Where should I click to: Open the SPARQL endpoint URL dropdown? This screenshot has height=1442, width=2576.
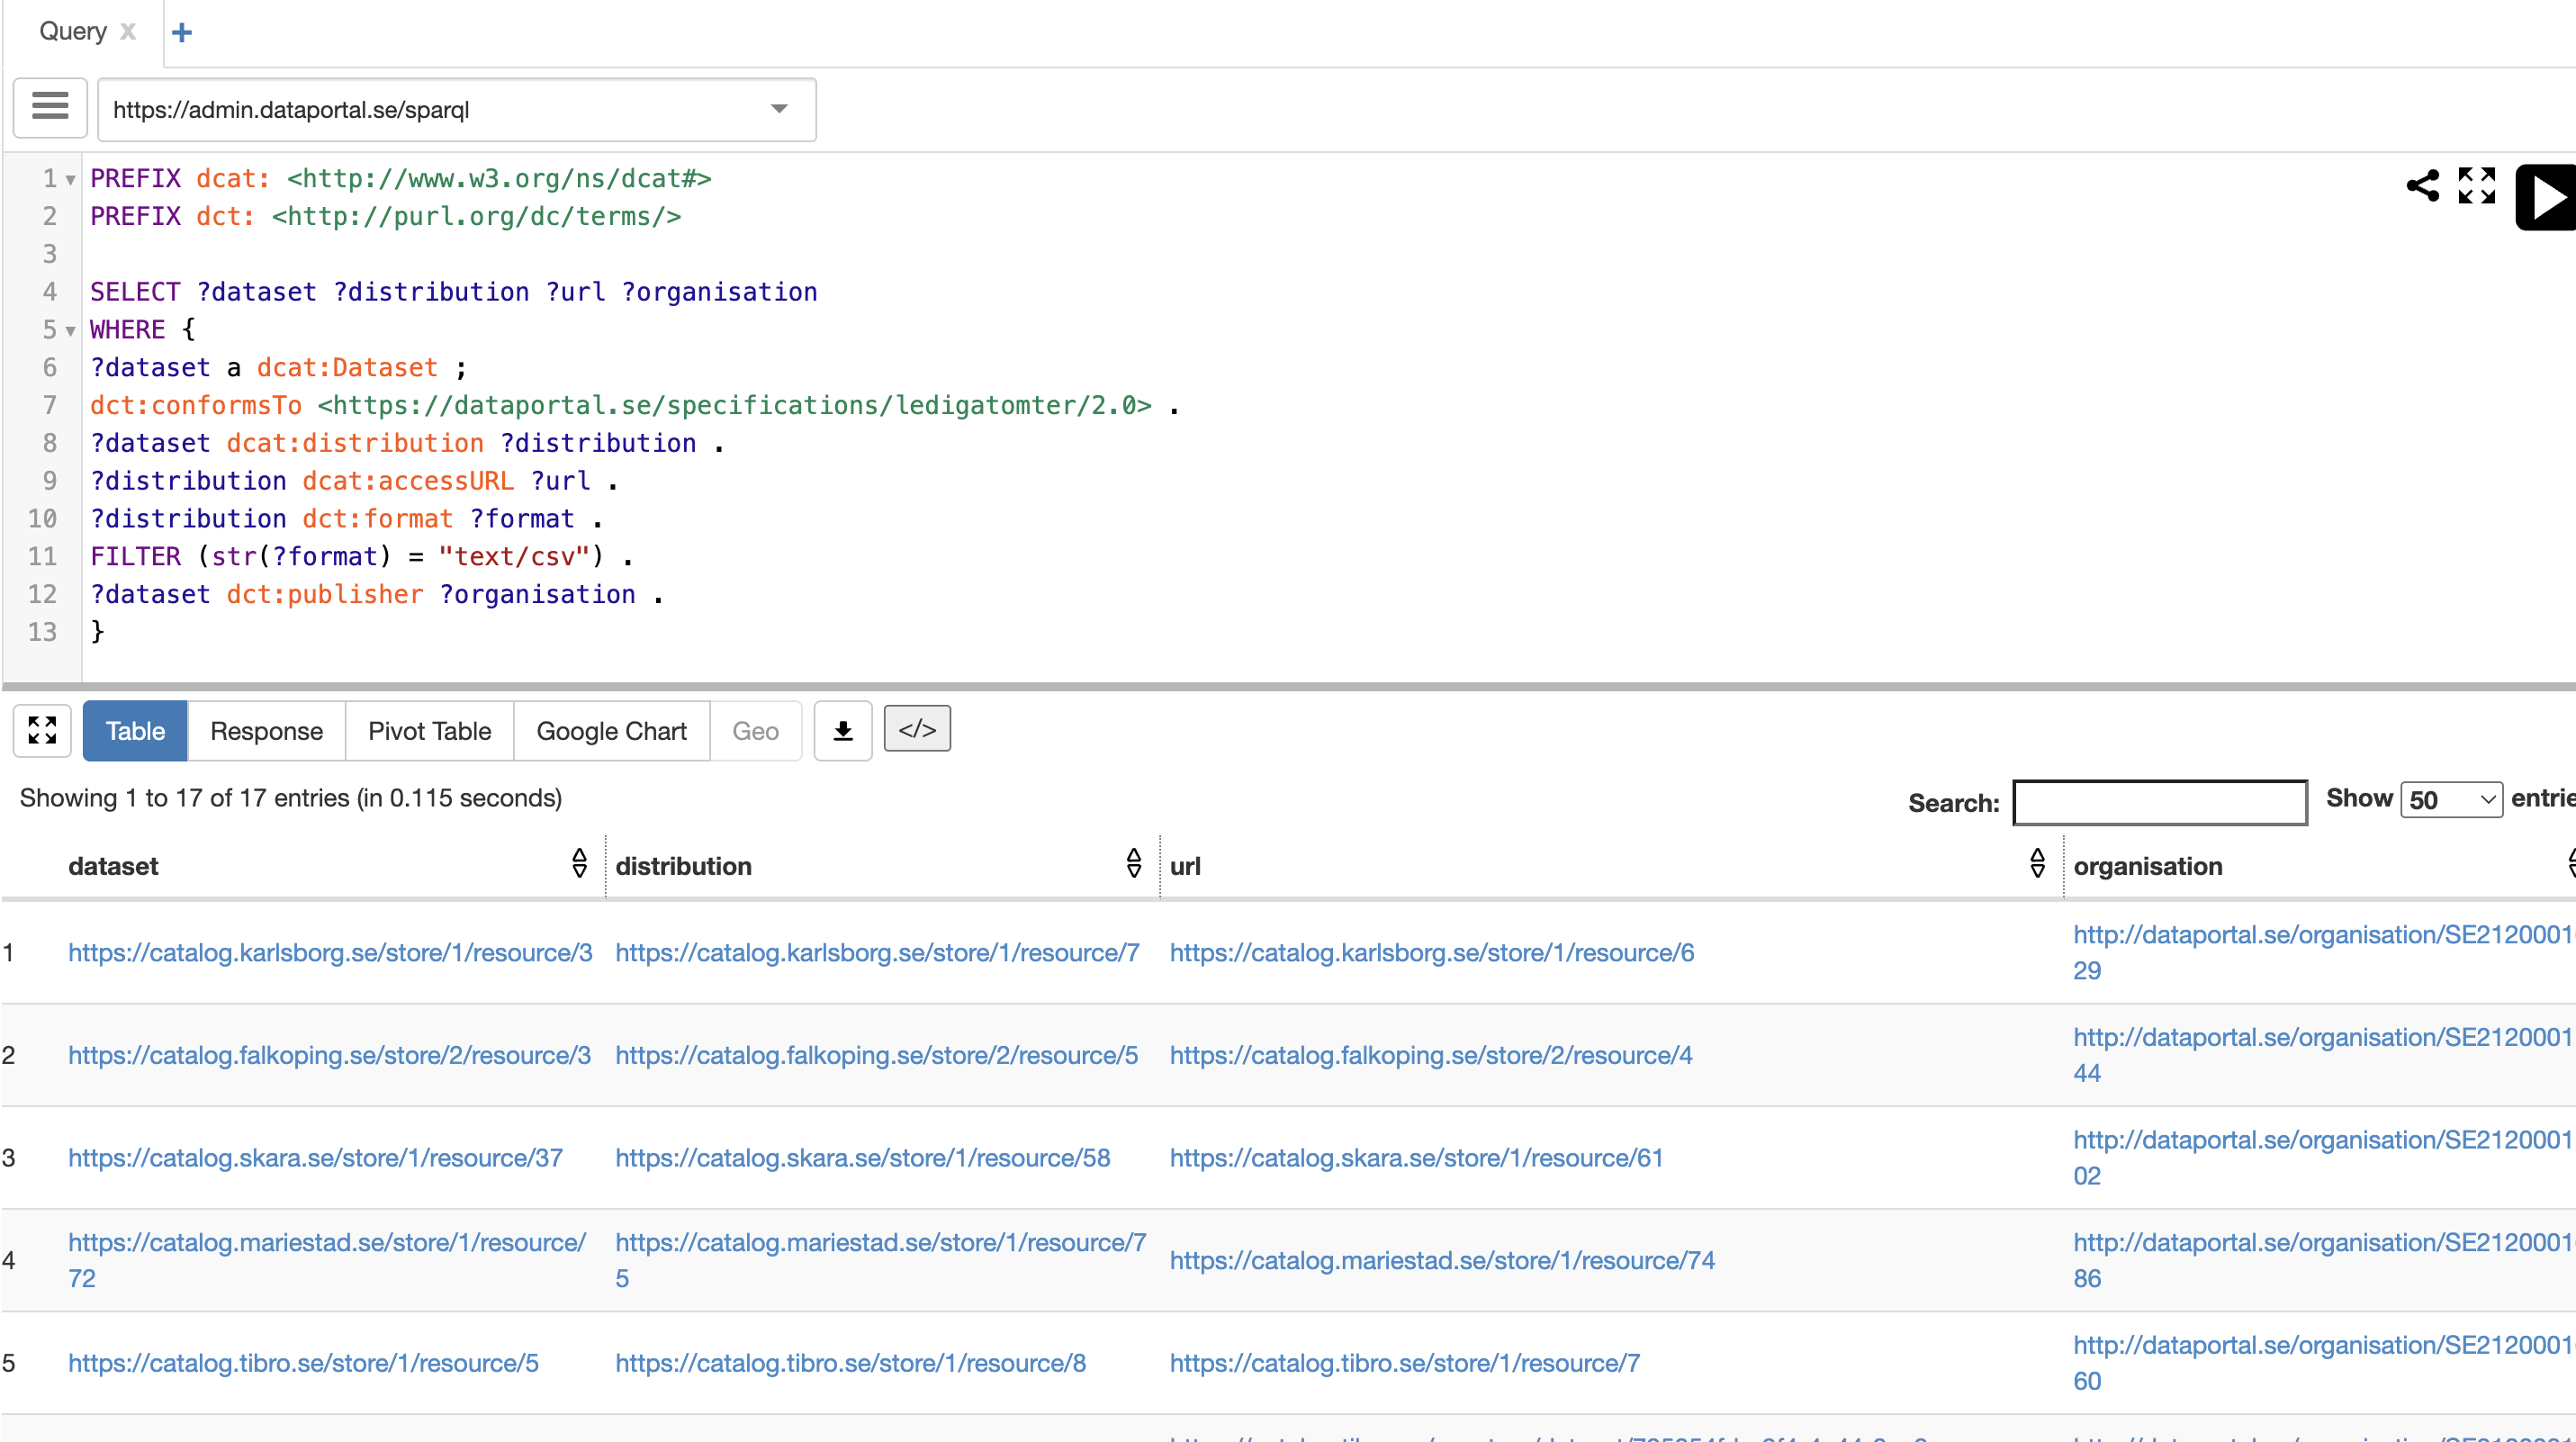[x=779, y=109]
